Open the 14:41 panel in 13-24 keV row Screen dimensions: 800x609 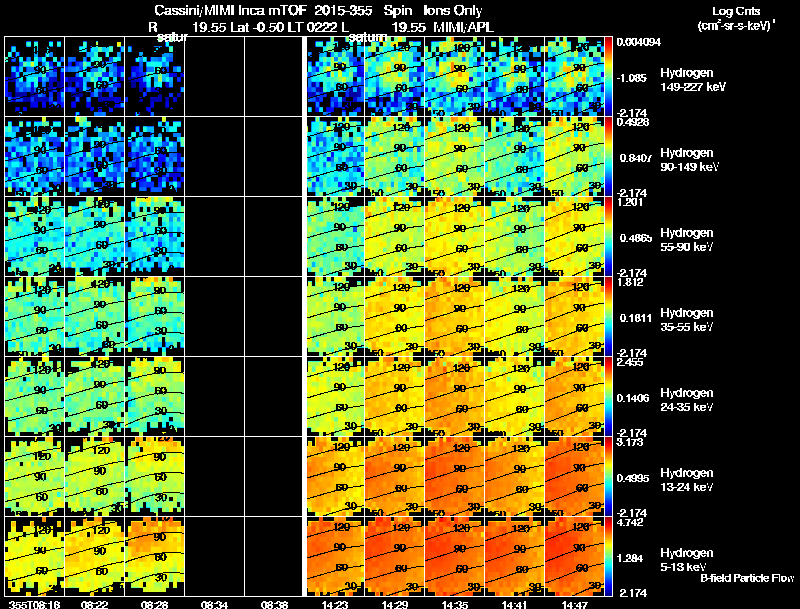point(515,477)
